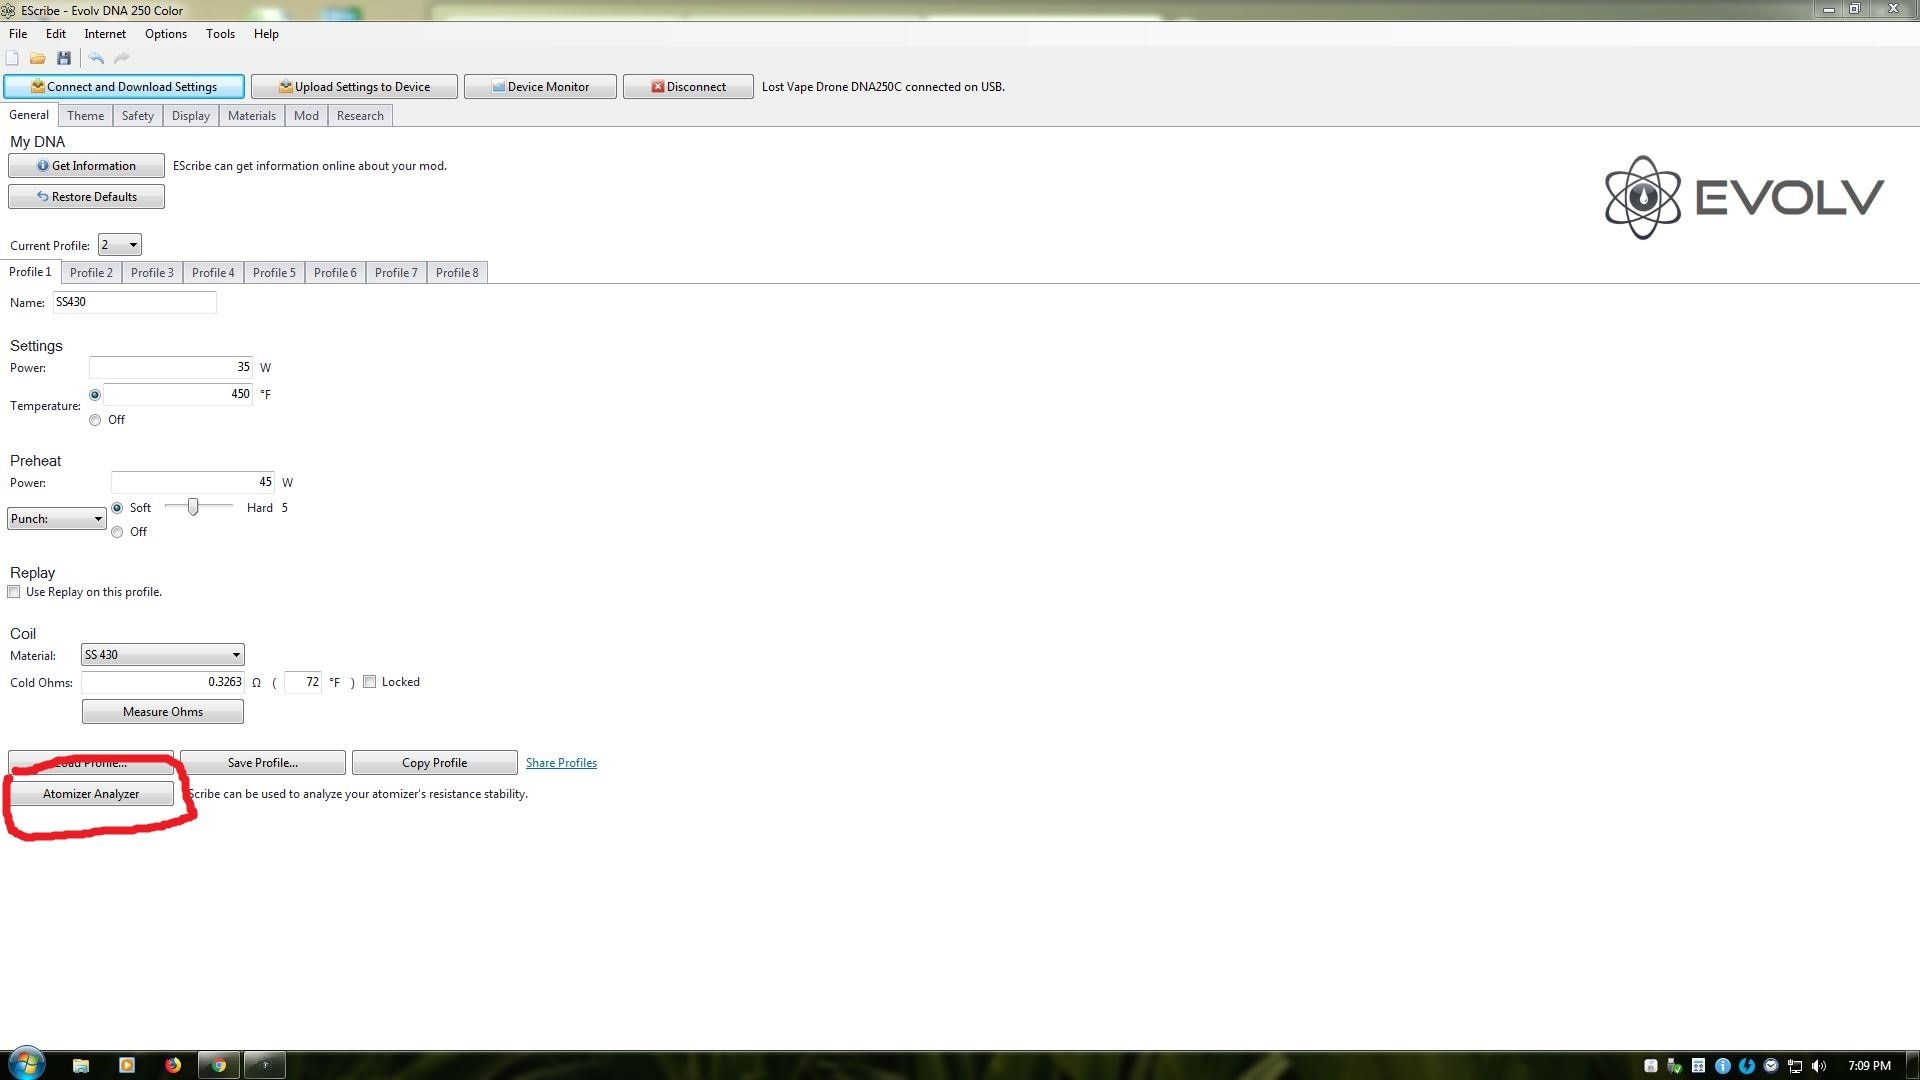Open the Tools menu
Viewport: 1920px width, 1080px height.
point(220,34)
